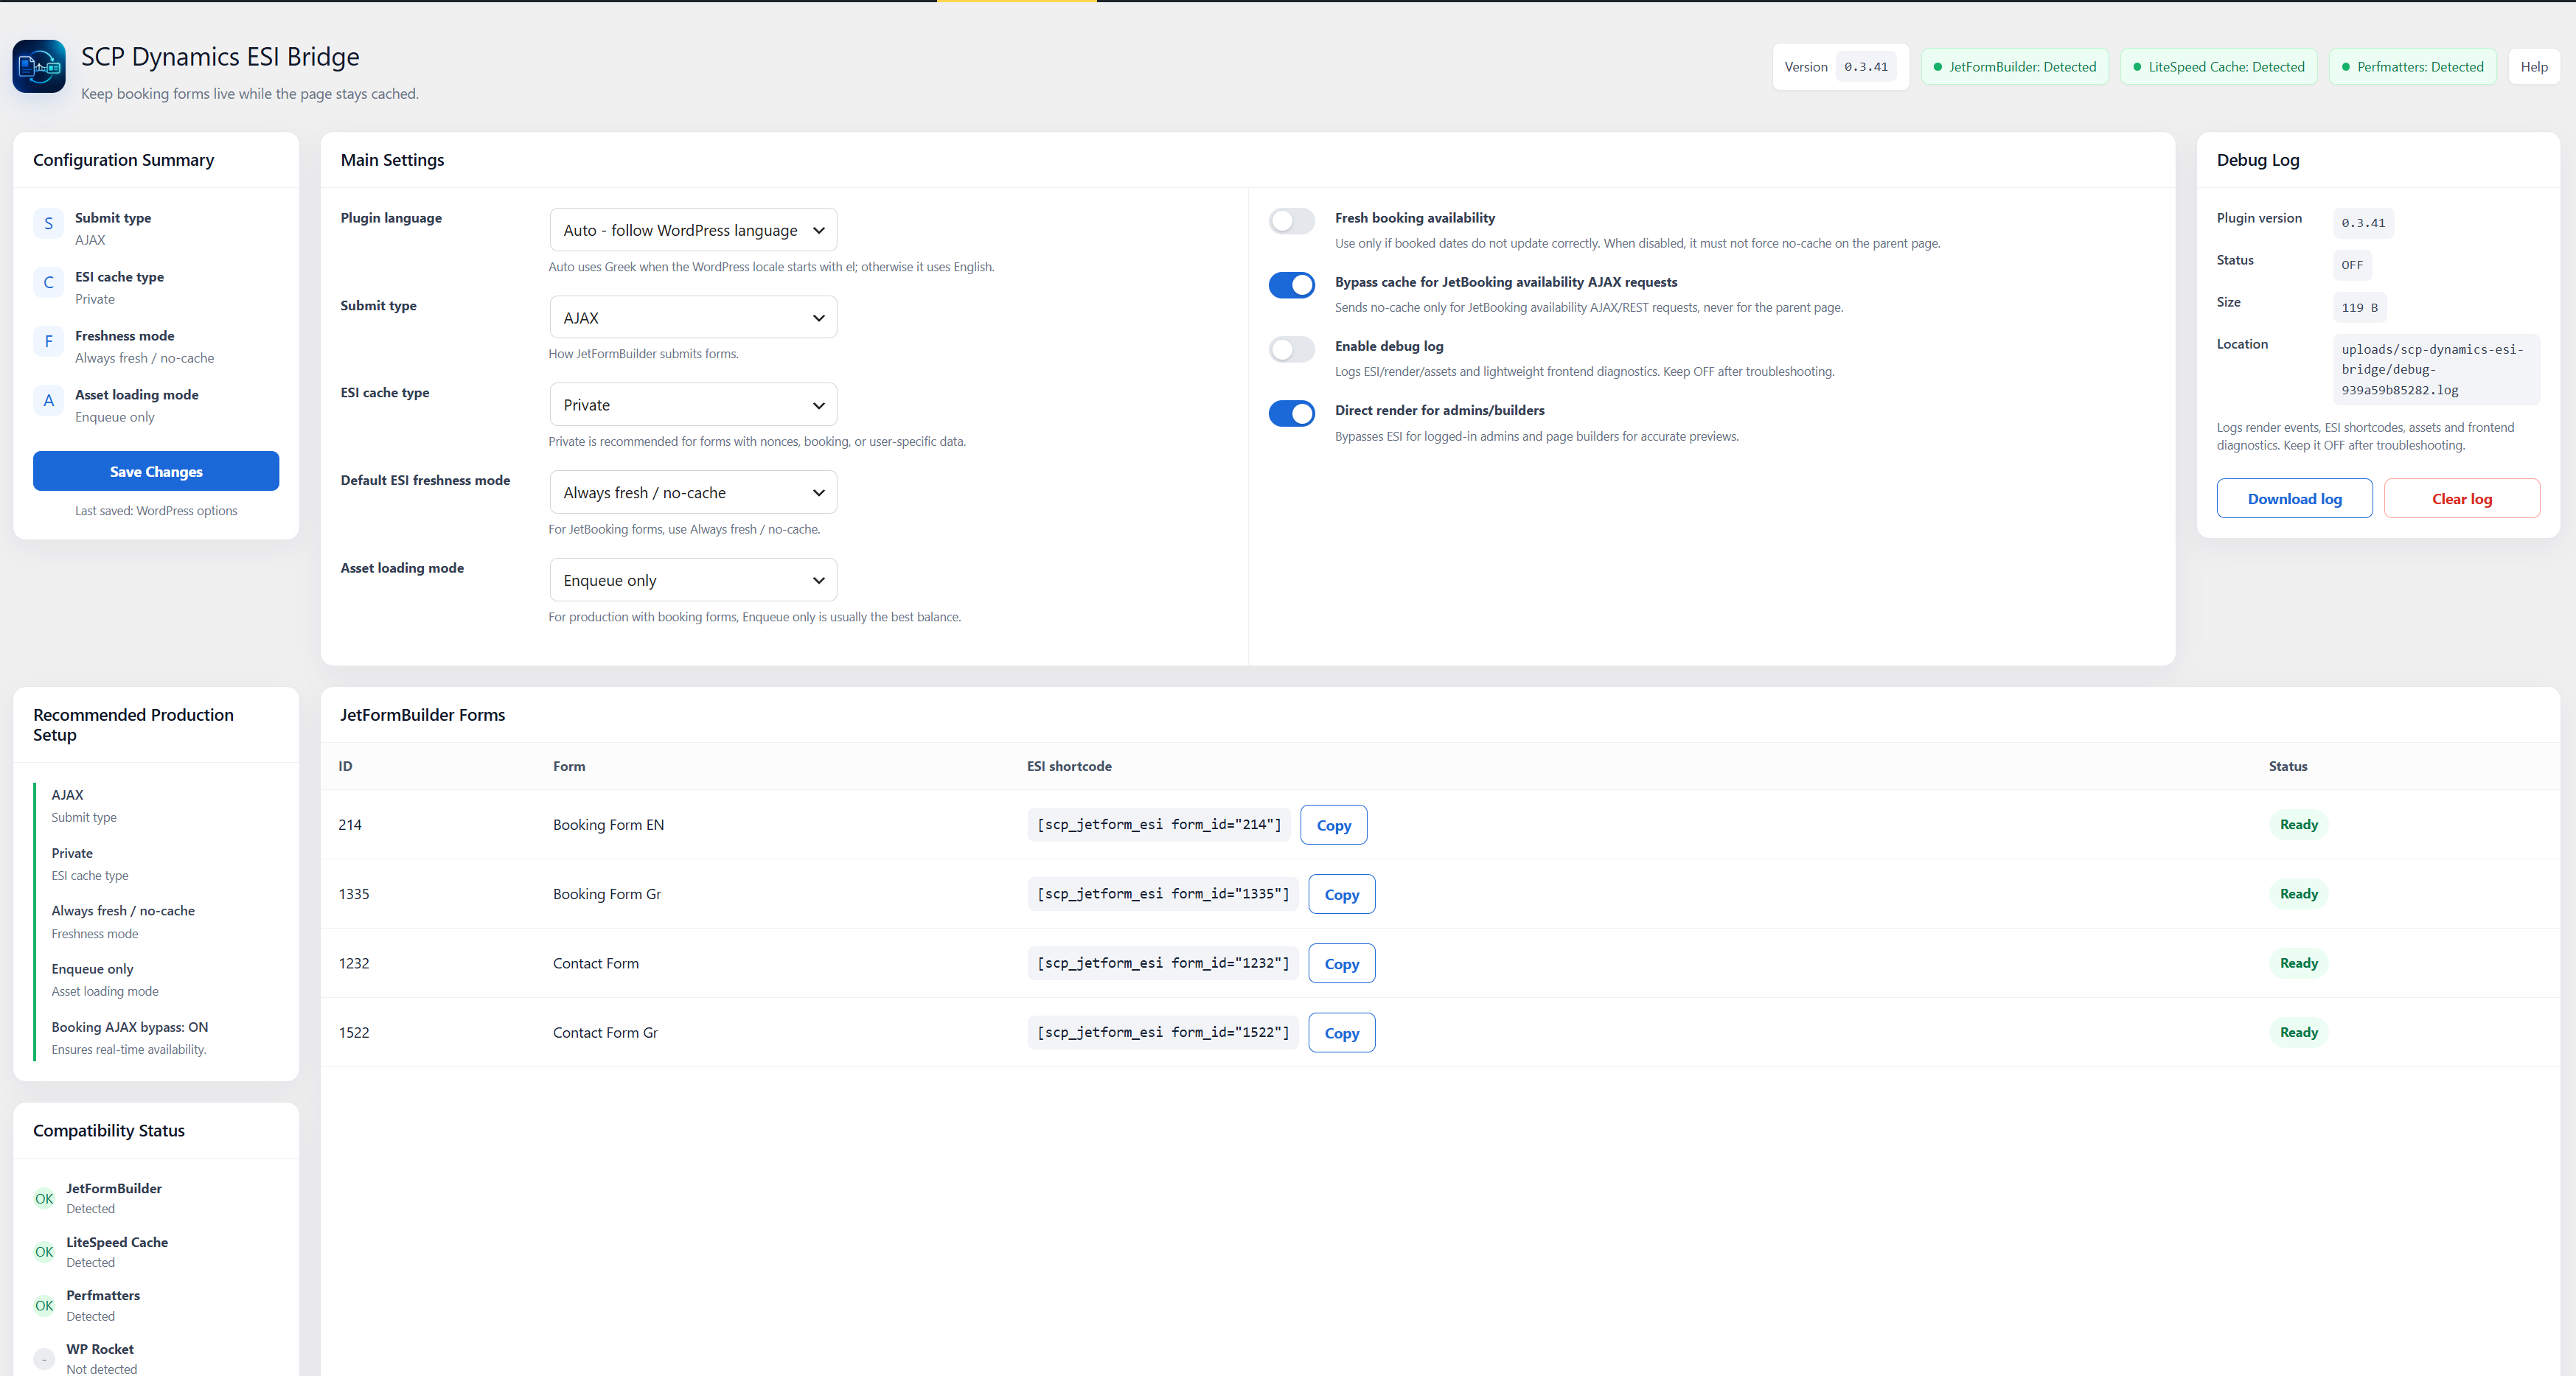Image resolution: width=2576 pixels, height=1376 pixels.
Task: Click the Version 0.3.41 badge in header
Action: pyautogui.click(x=1840, y=67)
